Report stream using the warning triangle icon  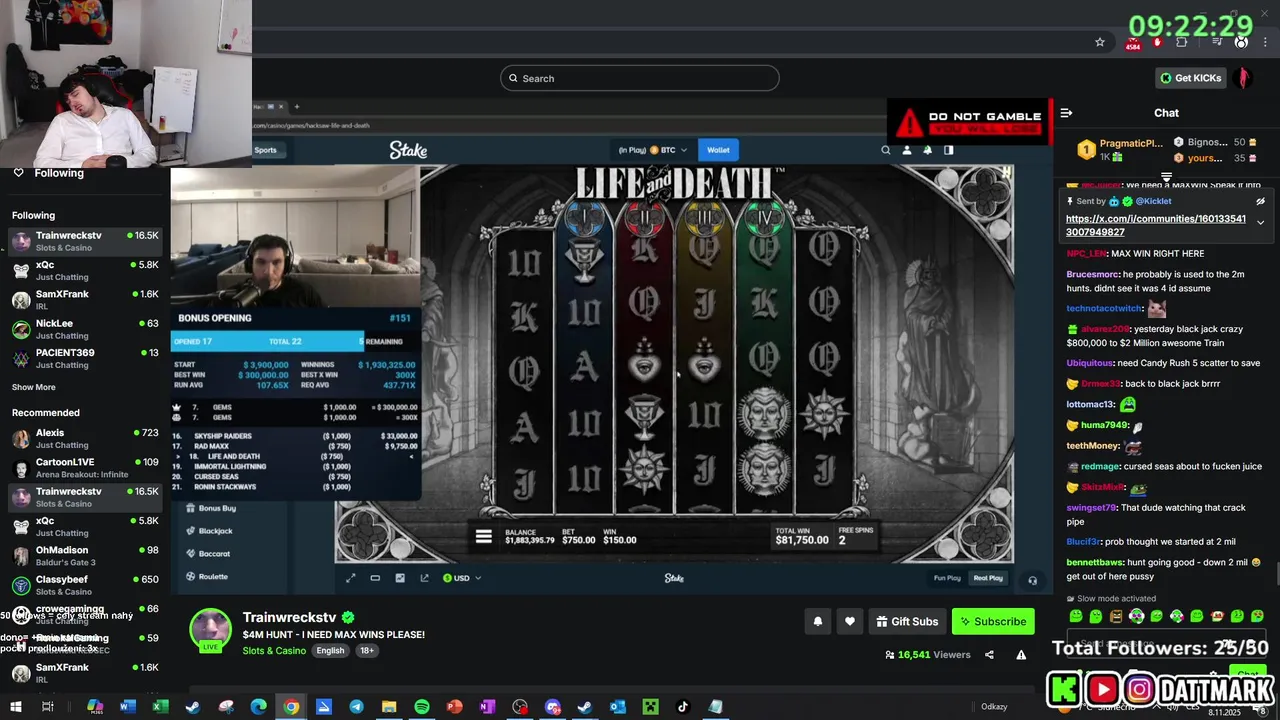click(1021, 655)
